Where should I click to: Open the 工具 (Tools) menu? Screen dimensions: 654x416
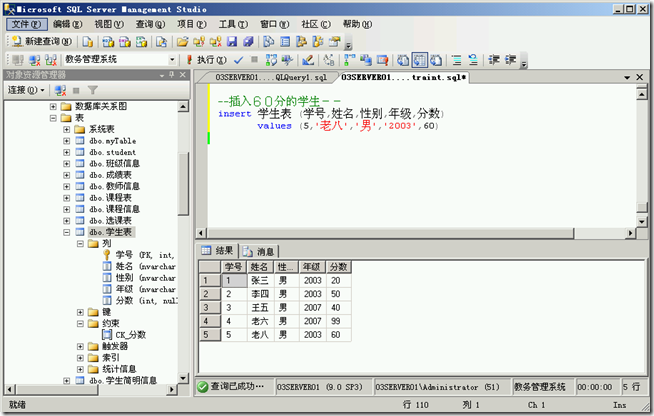tap(233, 24)
